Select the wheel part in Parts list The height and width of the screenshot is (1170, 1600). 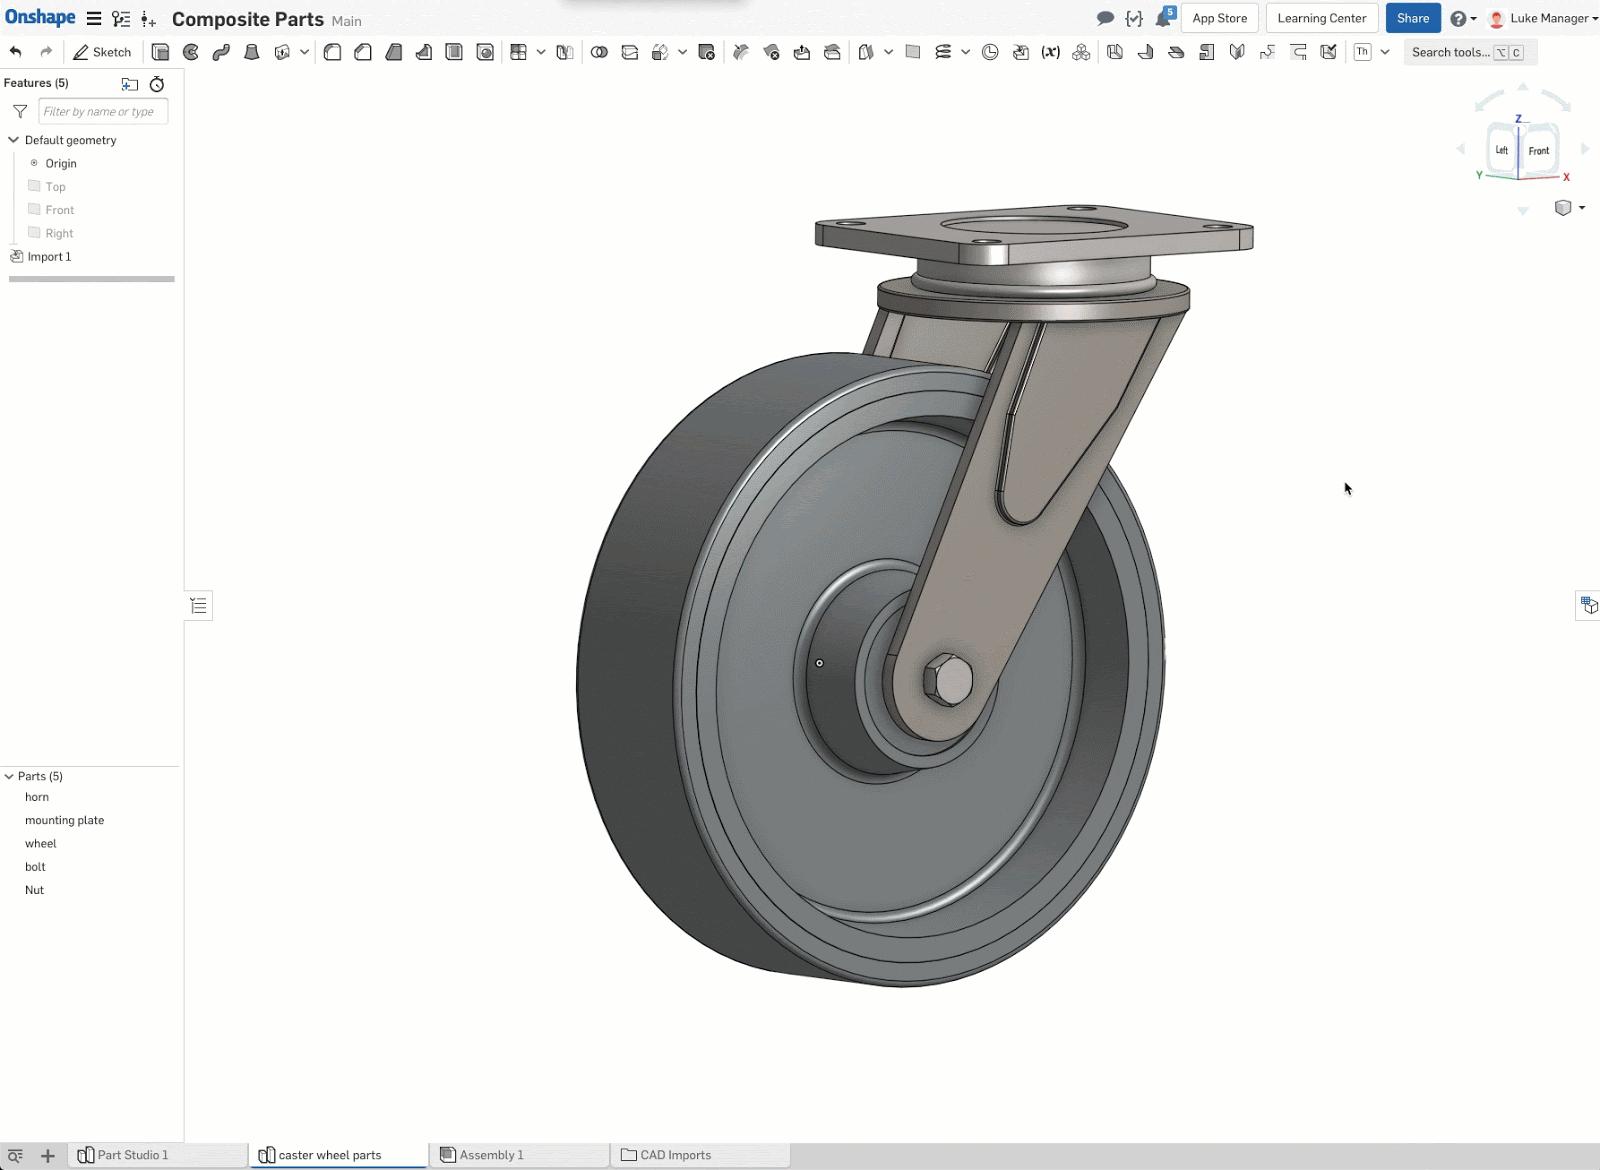click(x=41, y=843)
